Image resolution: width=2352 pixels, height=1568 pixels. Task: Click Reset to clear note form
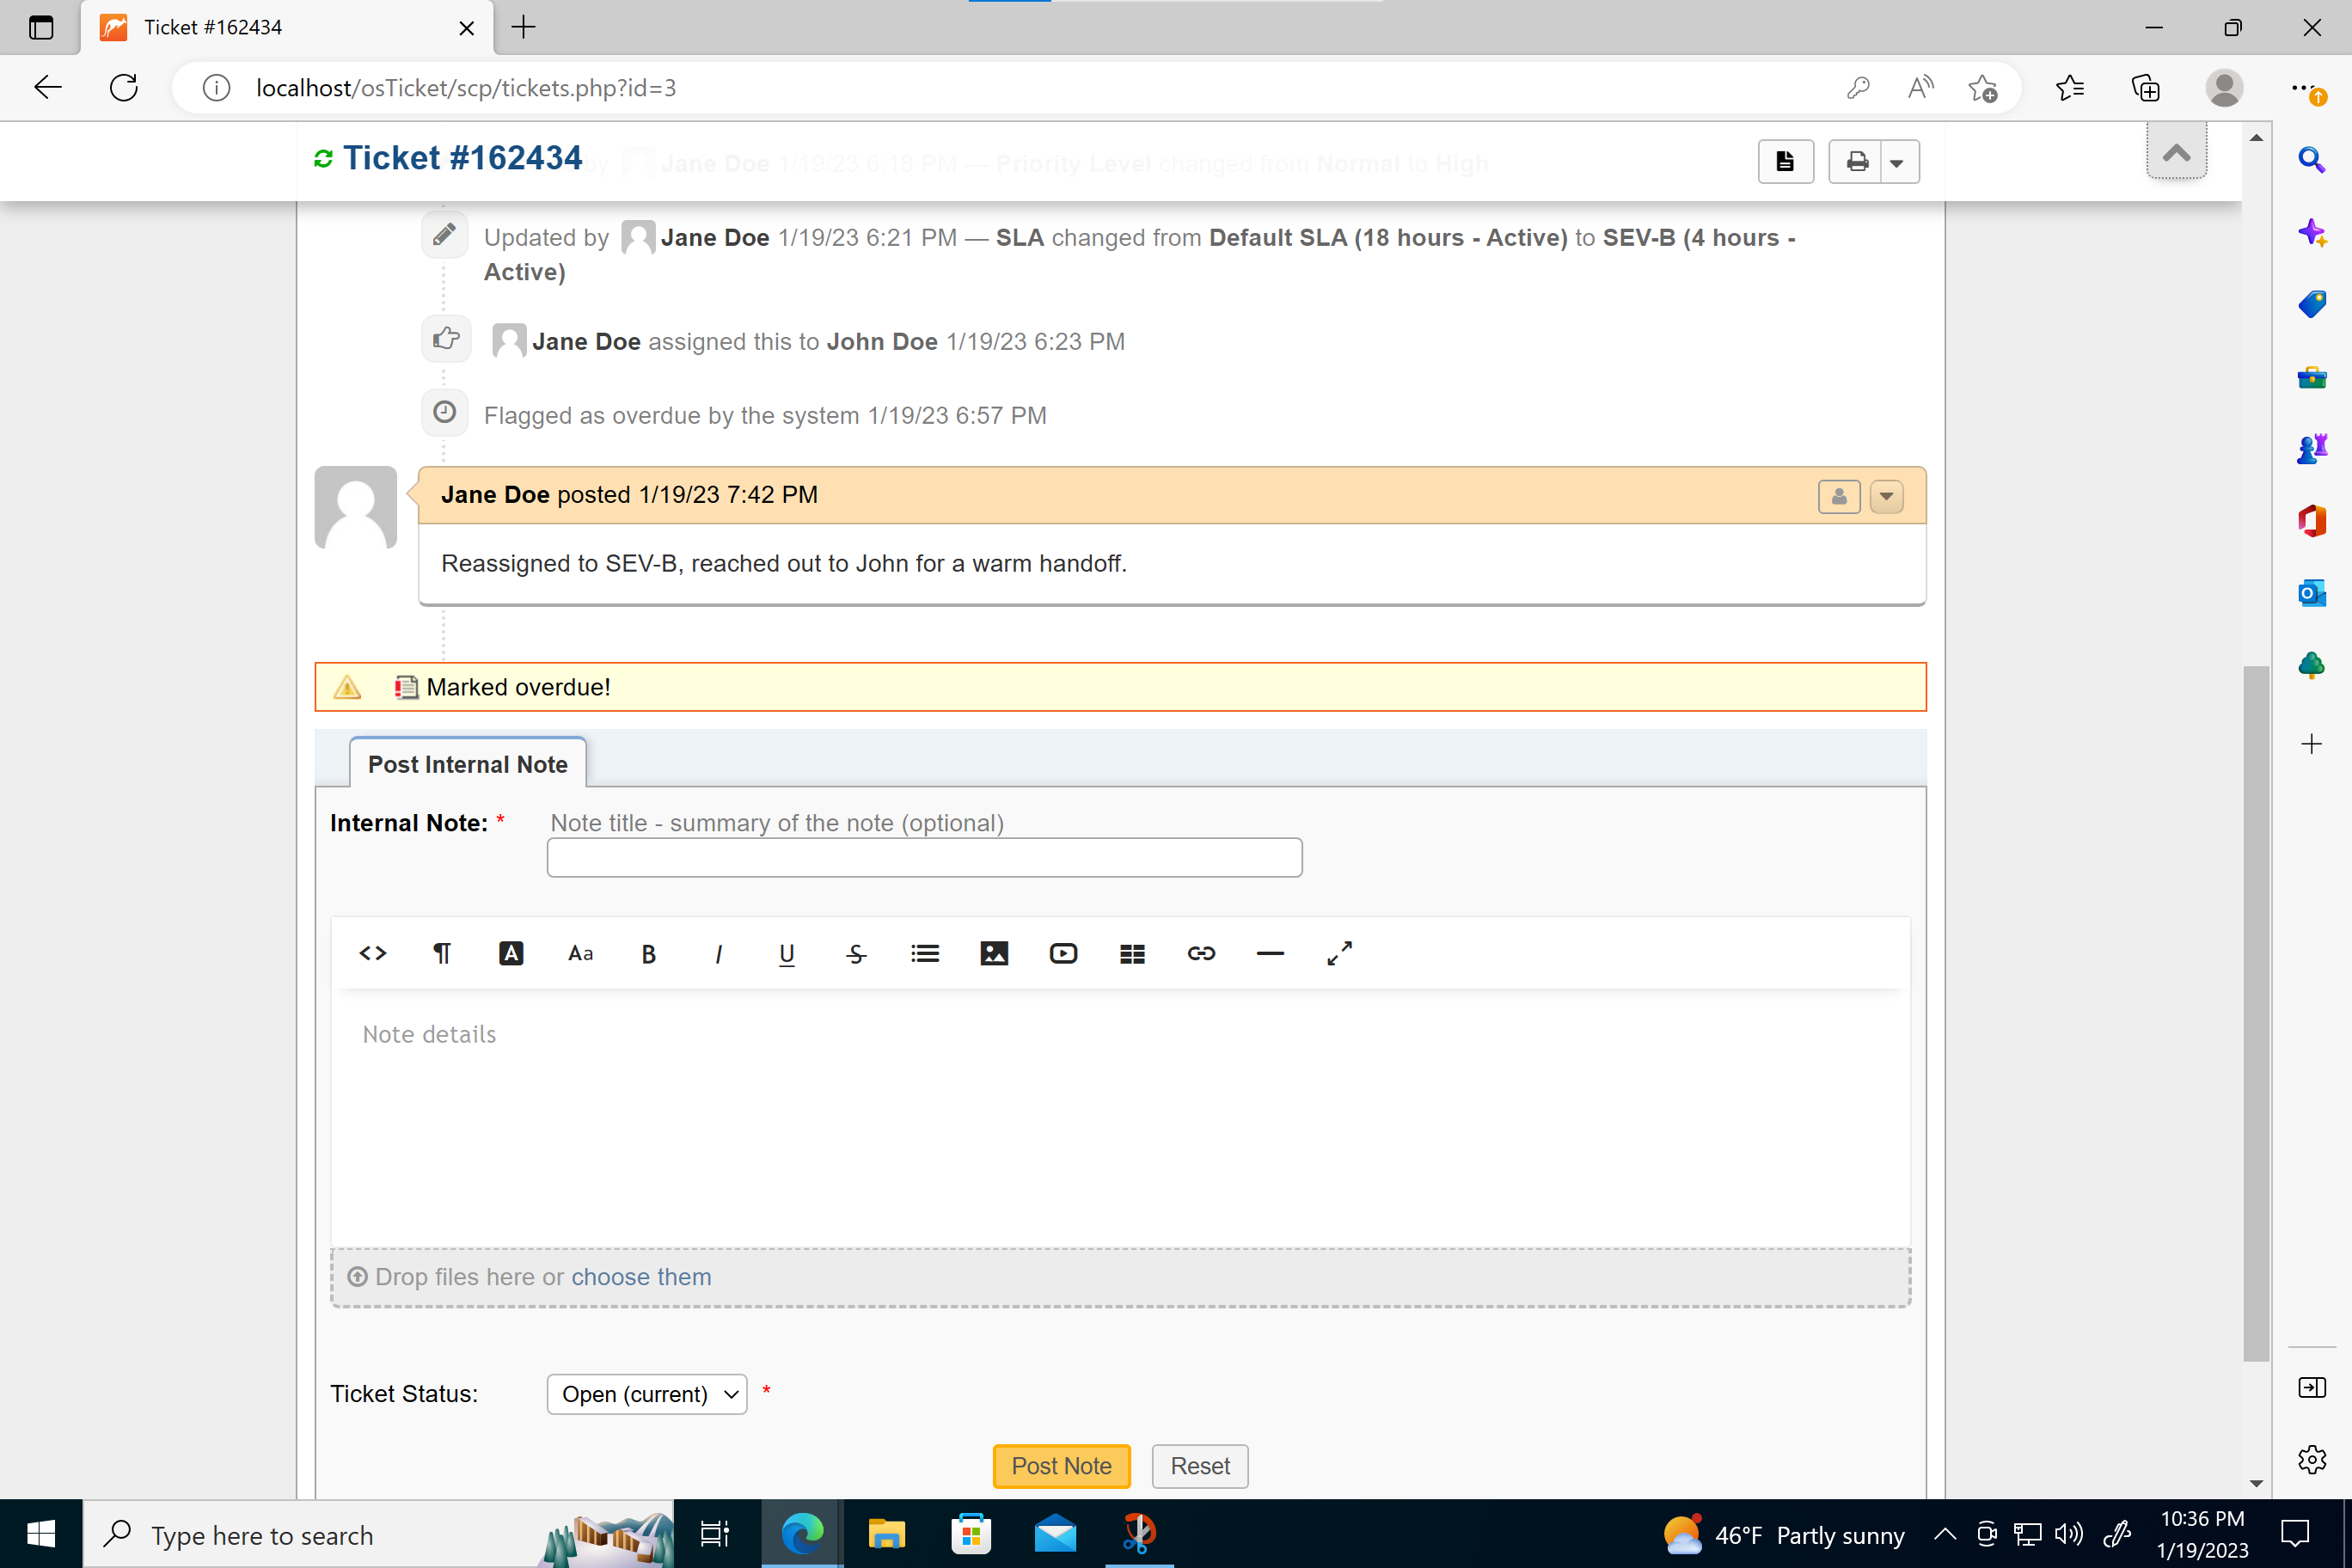click(x=1198, y=1465)
